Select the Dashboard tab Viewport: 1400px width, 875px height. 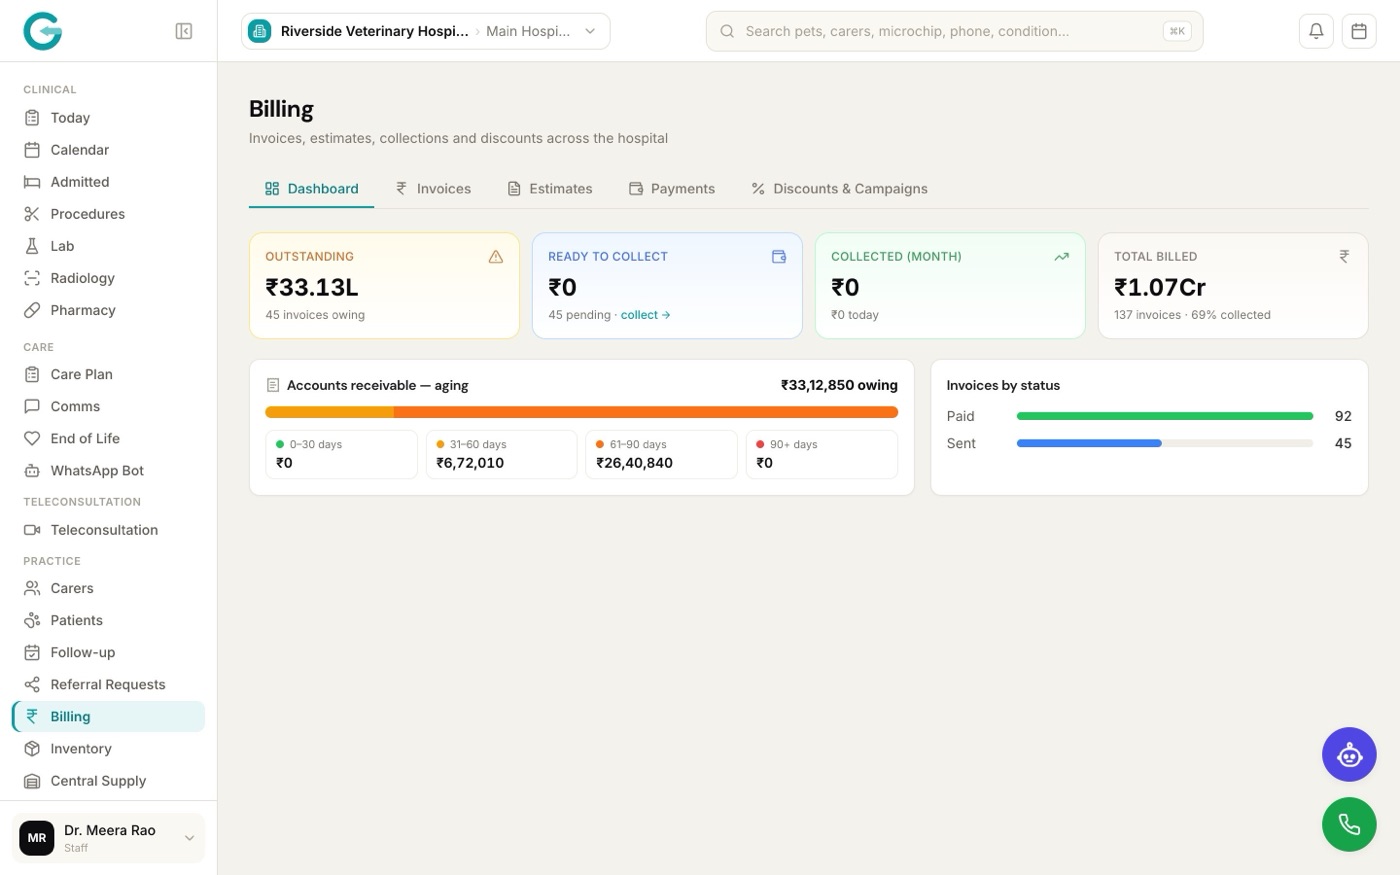[311, 189]
